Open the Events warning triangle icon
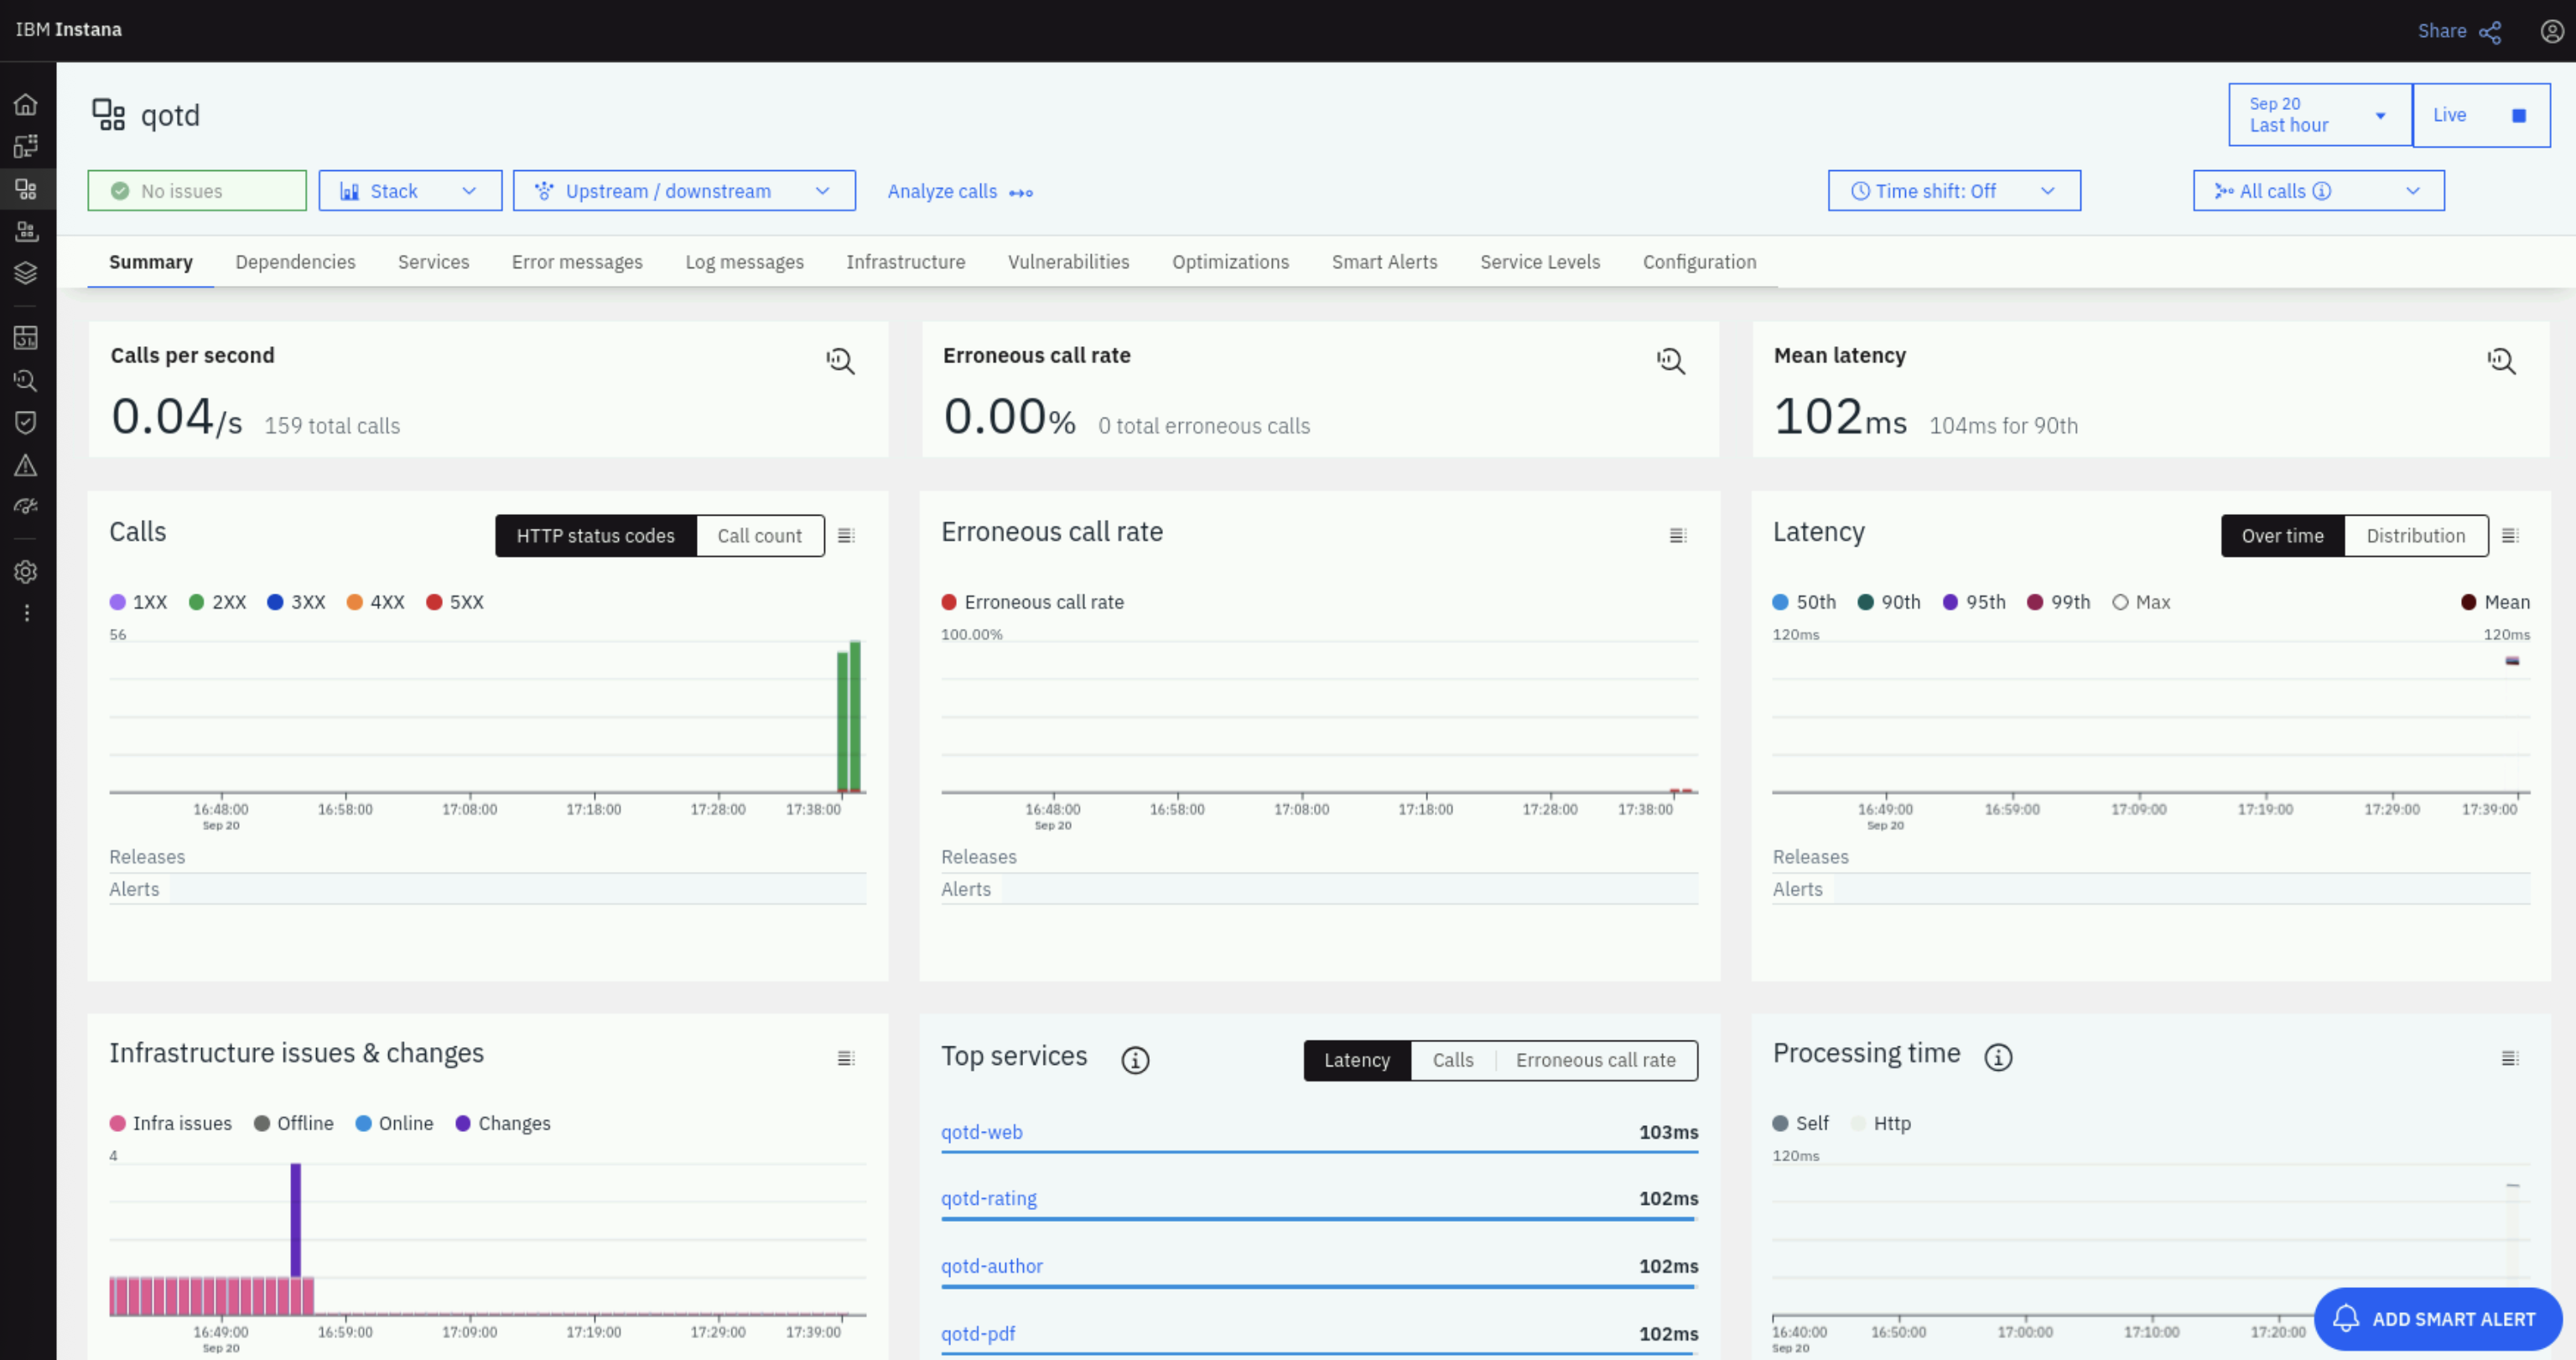 (26, 465)
